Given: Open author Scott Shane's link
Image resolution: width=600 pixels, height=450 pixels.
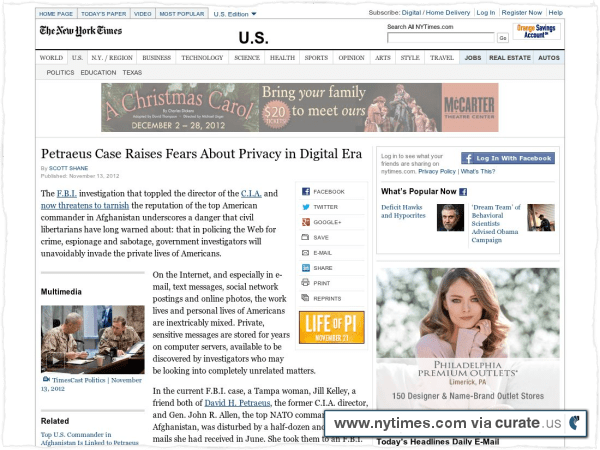Looking at the screenshot, I should pos(68,168).
